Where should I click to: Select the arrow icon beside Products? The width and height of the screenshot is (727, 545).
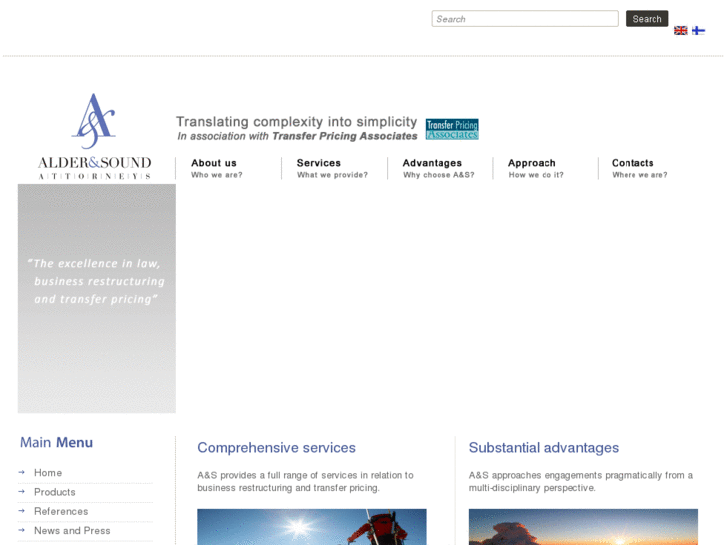point(21,492)
